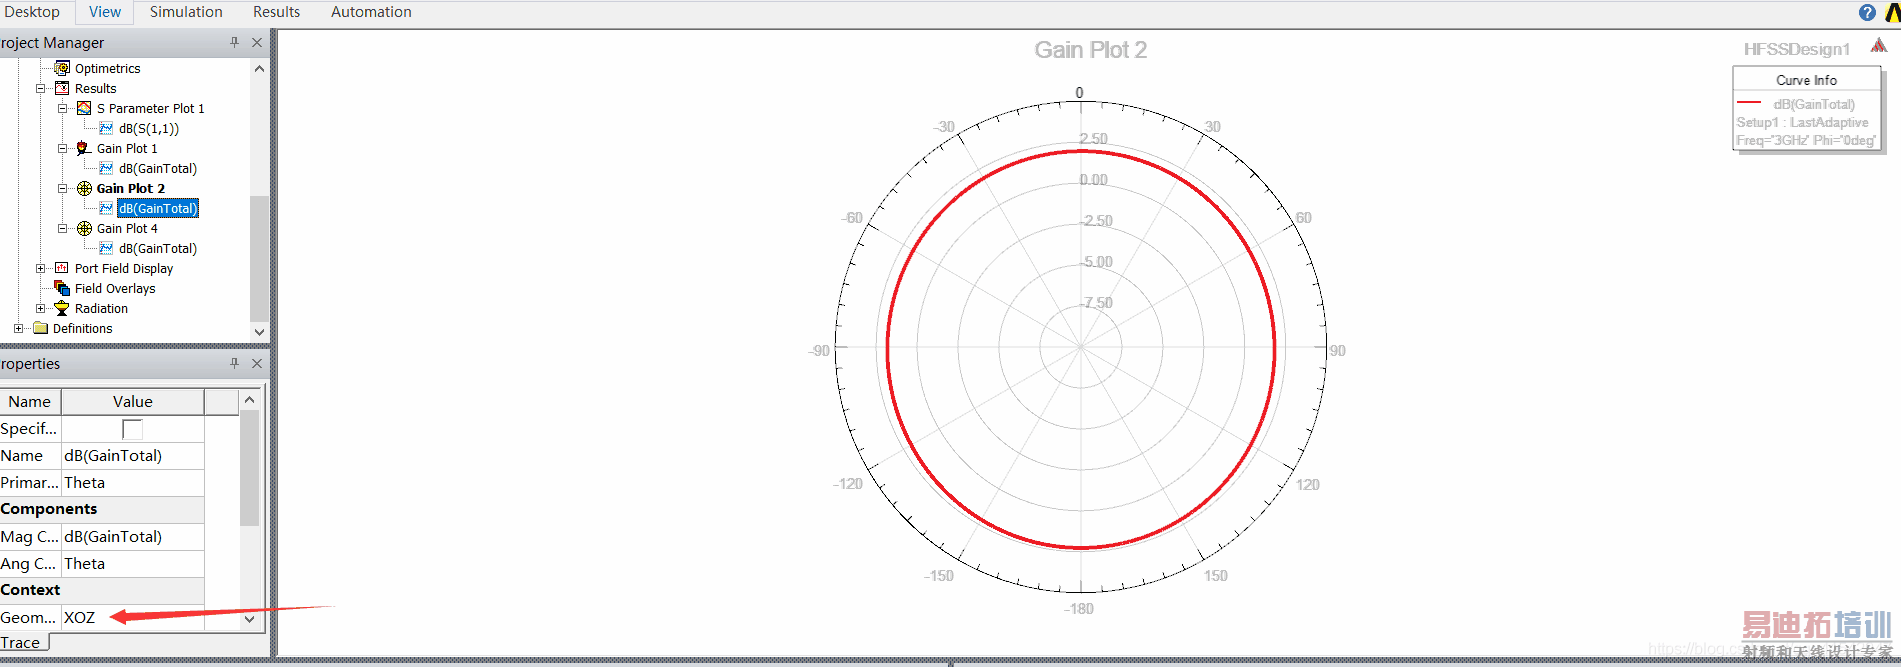Click the Gain Plot 4 polar icon
The height and width of the screenshot is (667, 1901).
click(84, 228)
